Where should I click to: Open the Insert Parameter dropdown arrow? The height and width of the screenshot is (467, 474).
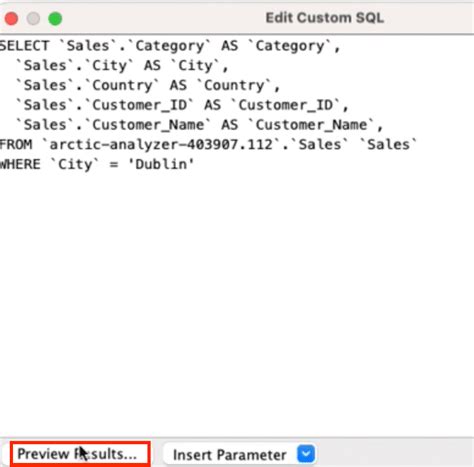[306, 454]
